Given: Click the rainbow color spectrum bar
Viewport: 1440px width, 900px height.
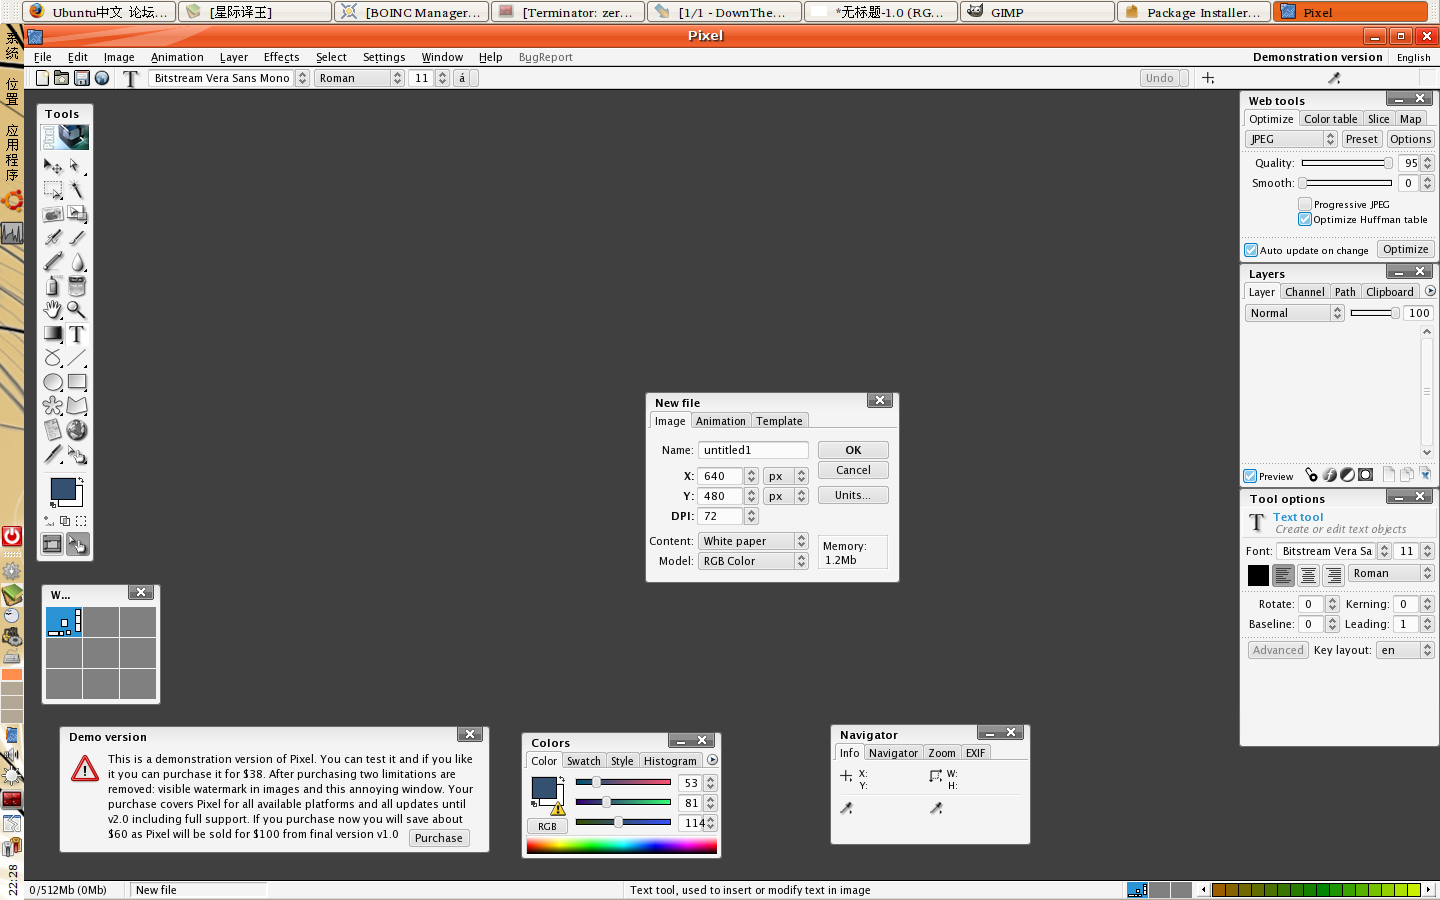Looking at the screenshot, I should coord(622,846).
